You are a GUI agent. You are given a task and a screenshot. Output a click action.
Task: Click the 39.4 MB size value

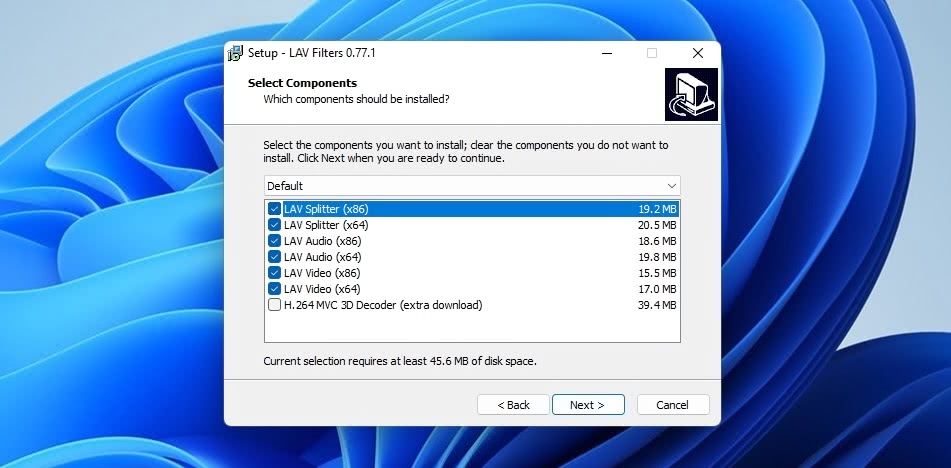click(x=657, y=305)
